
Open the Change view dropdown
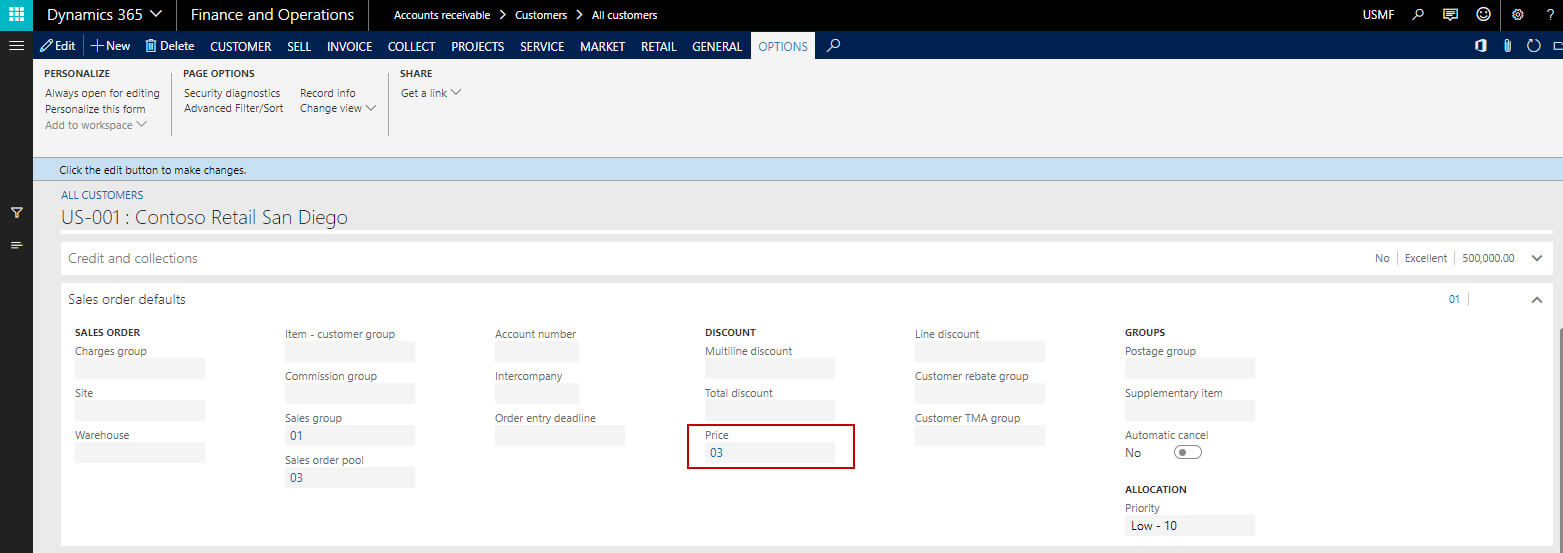338,108
